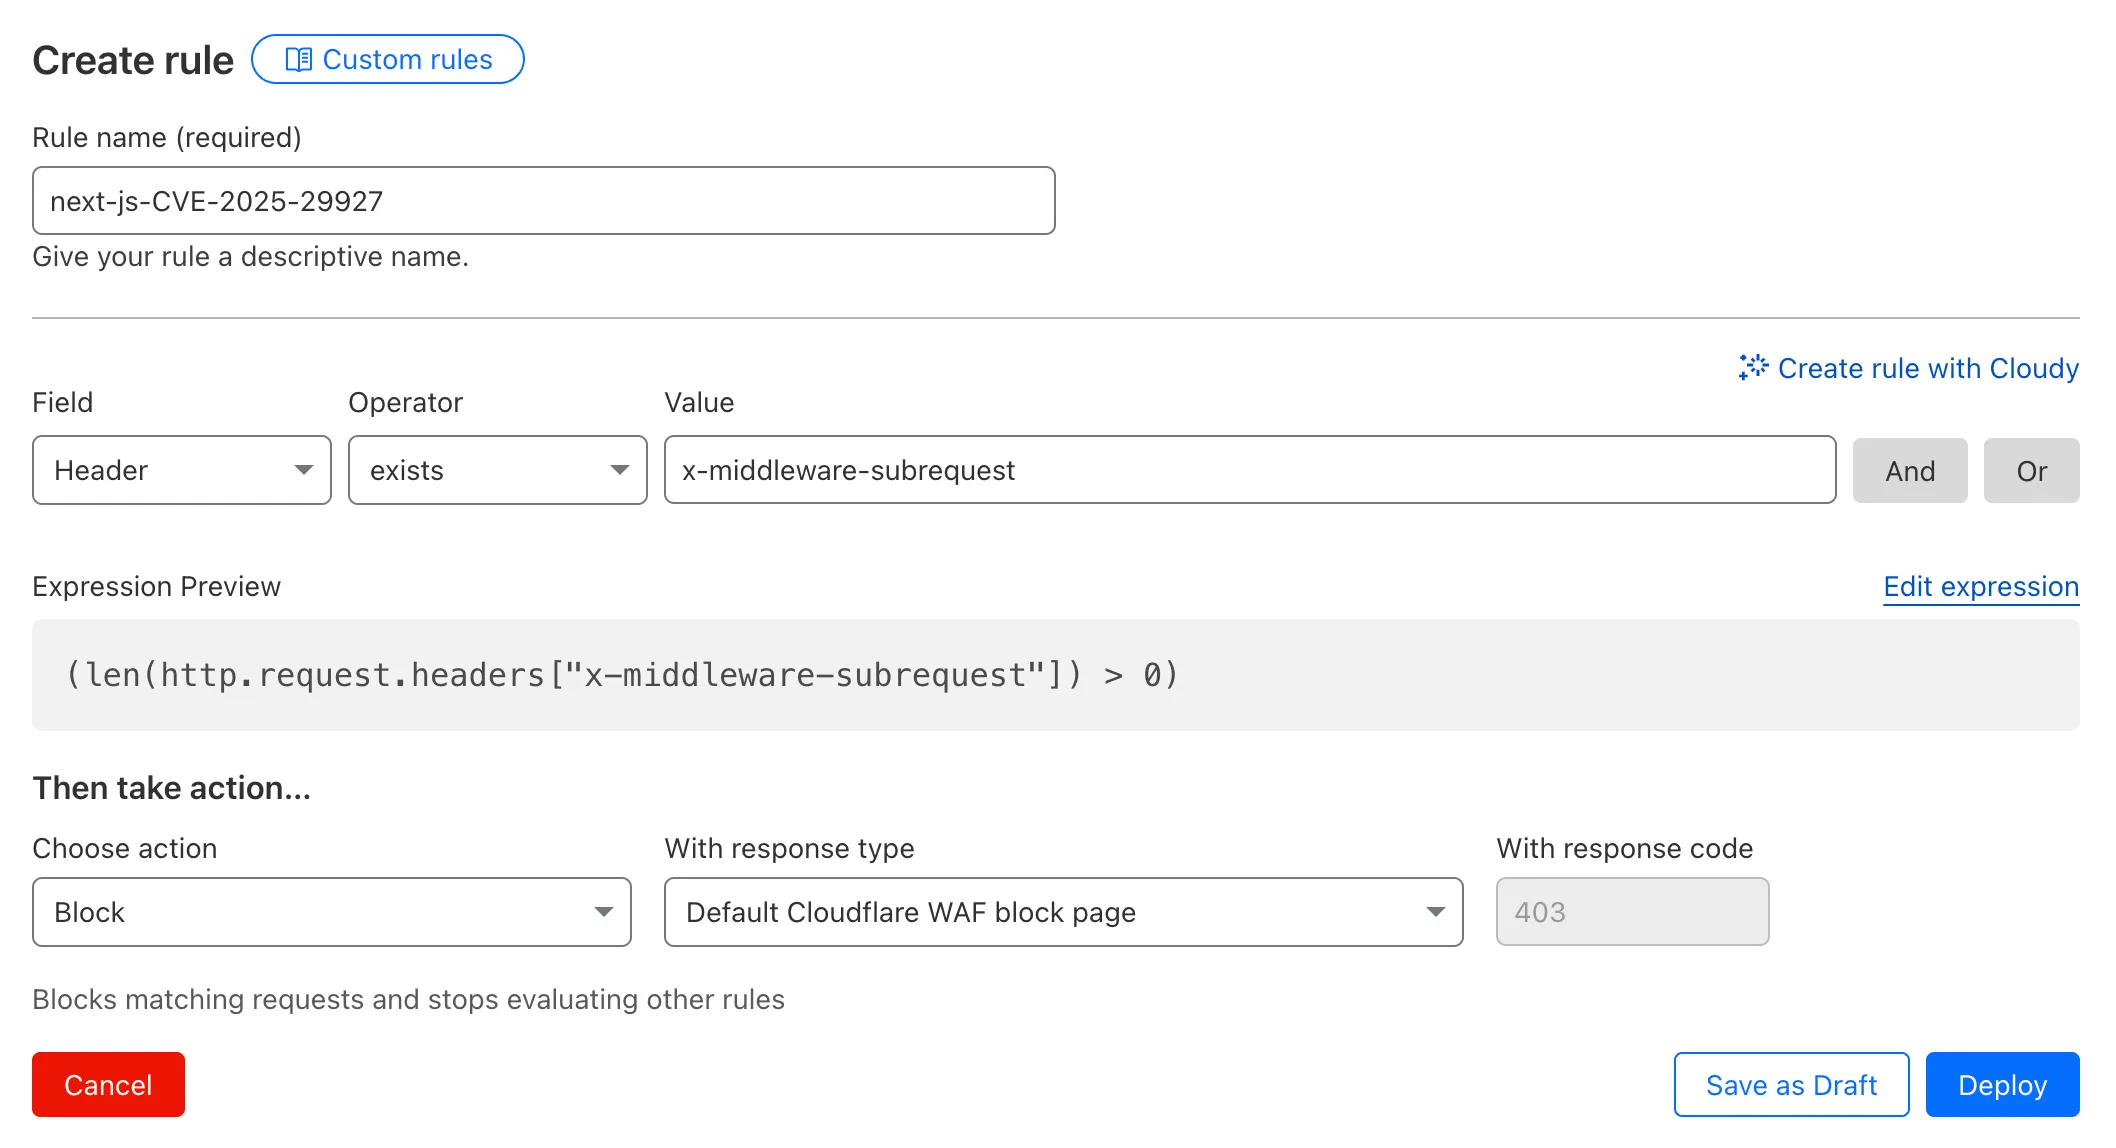Image resolution: width=2116 pixels, height=1148 pixels.
Task: Open the Block action dropdown
Action: [331, 911]
